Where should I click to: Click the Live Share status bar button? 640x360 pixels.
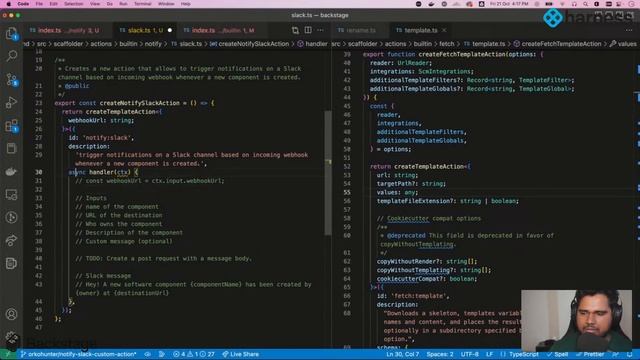point(240,354)
